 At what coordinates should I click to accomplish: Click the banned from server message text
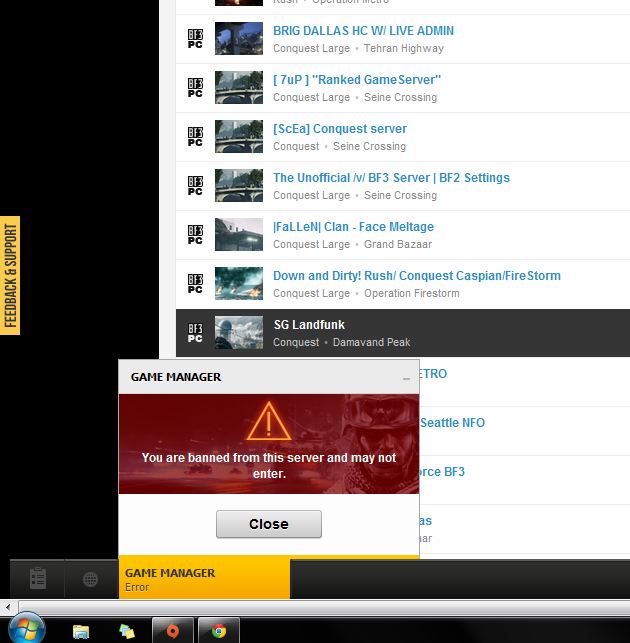[x=269, y=465]
